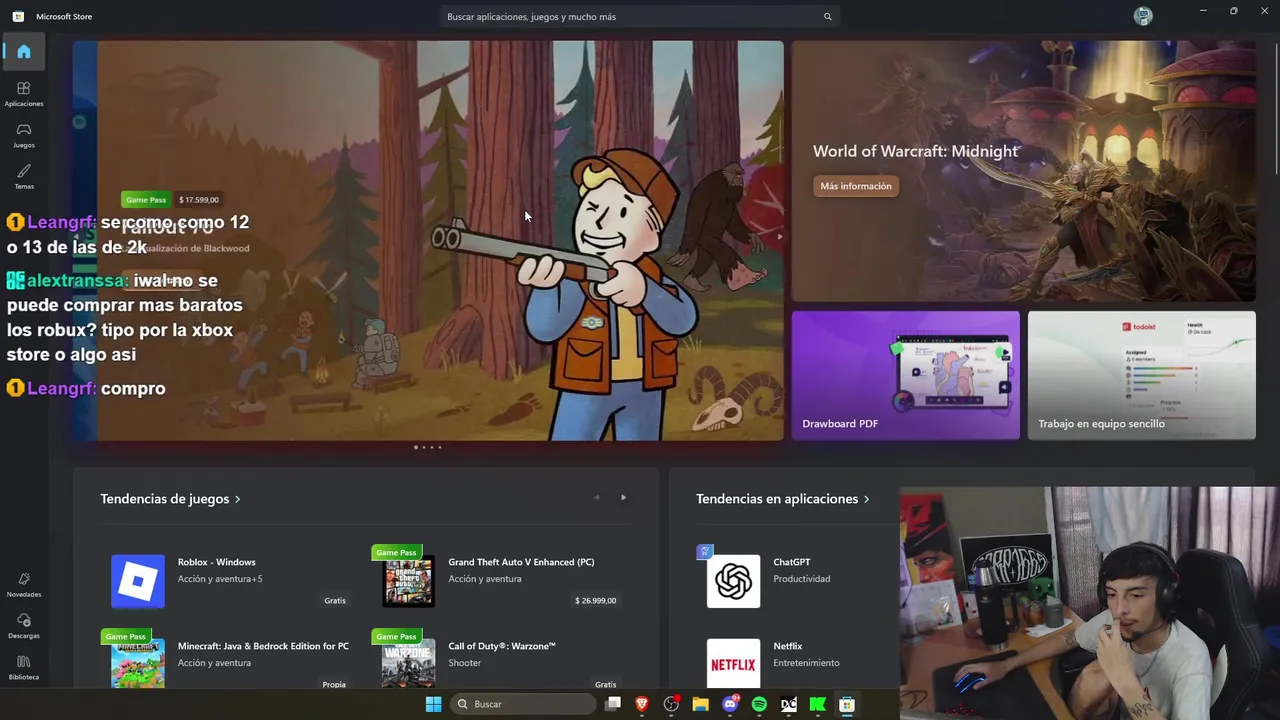1280x720 pixels.
Task: Click Roblox - Windows title text
Action: (x=217, y=562)
